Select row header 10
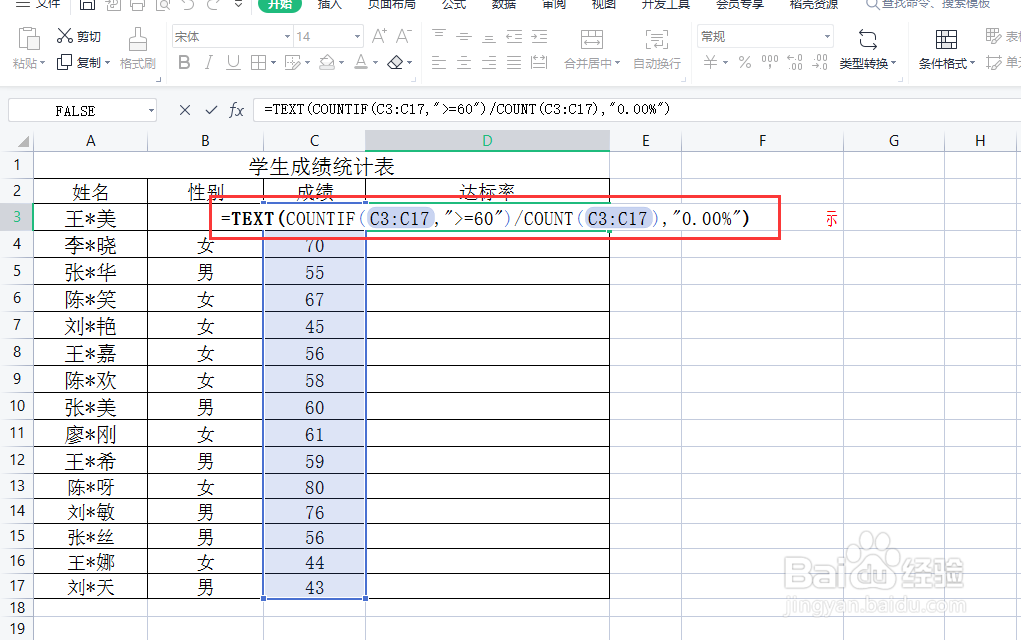The height and width of the screenshot is (640, 1021). coord(16,406)
